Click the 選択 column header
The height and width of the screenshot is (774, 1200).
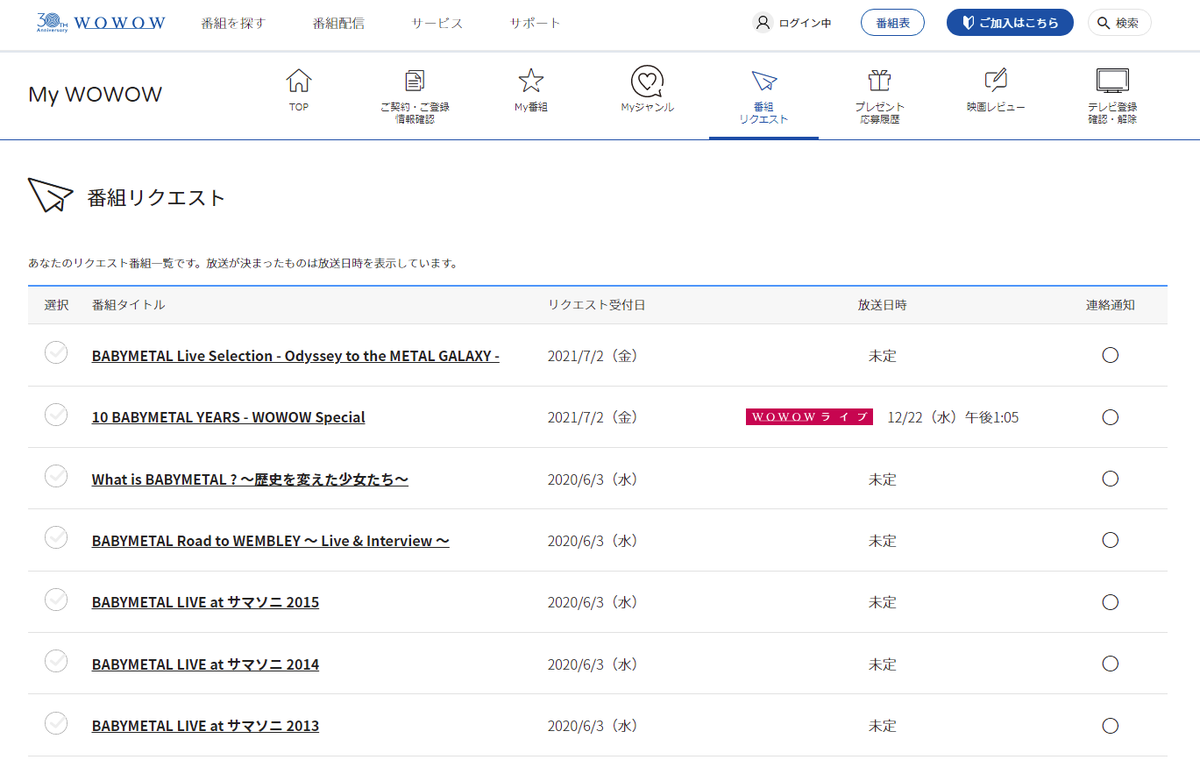point(56,305)
